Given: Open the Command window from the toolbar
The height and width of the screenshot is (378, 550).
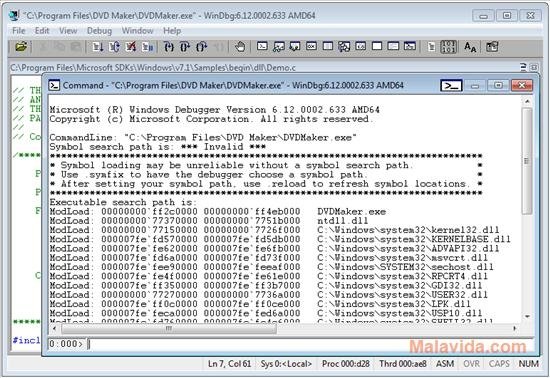Looking at the screenshot, I should [262, 46].
